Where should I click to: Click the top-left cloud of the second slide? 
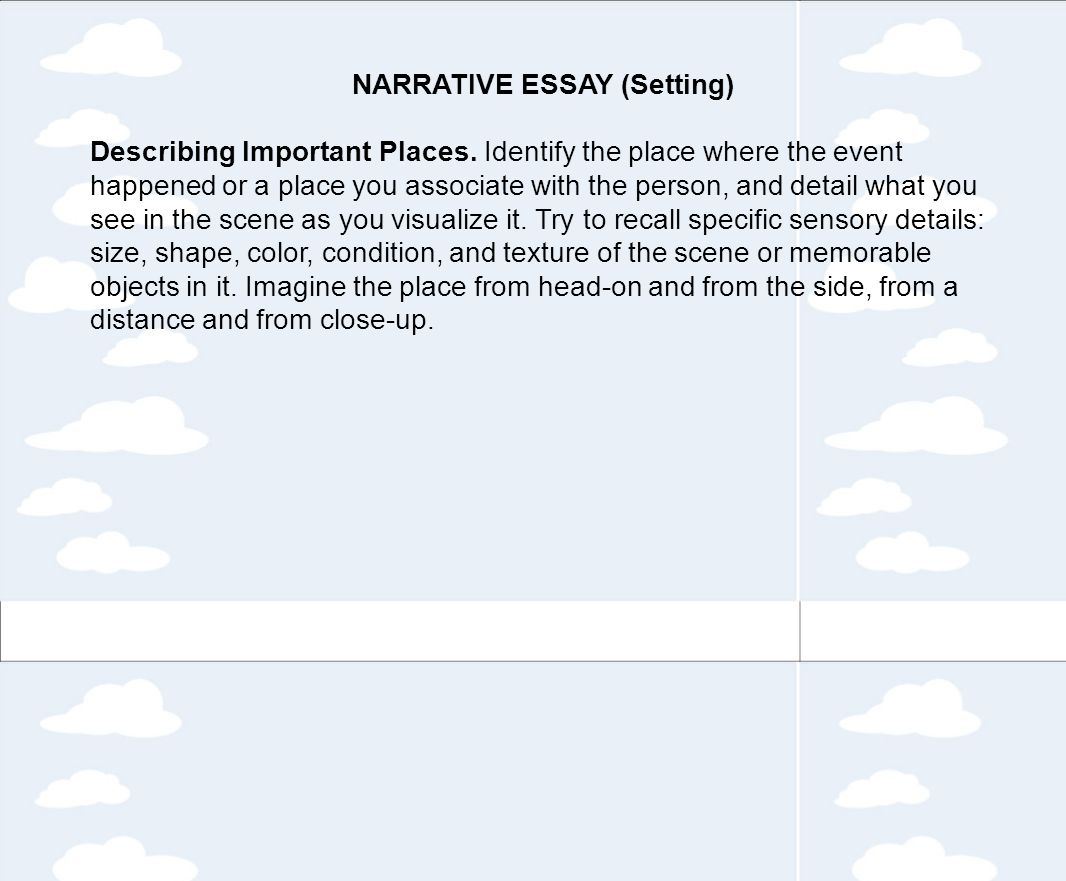[x=111, y=708]
